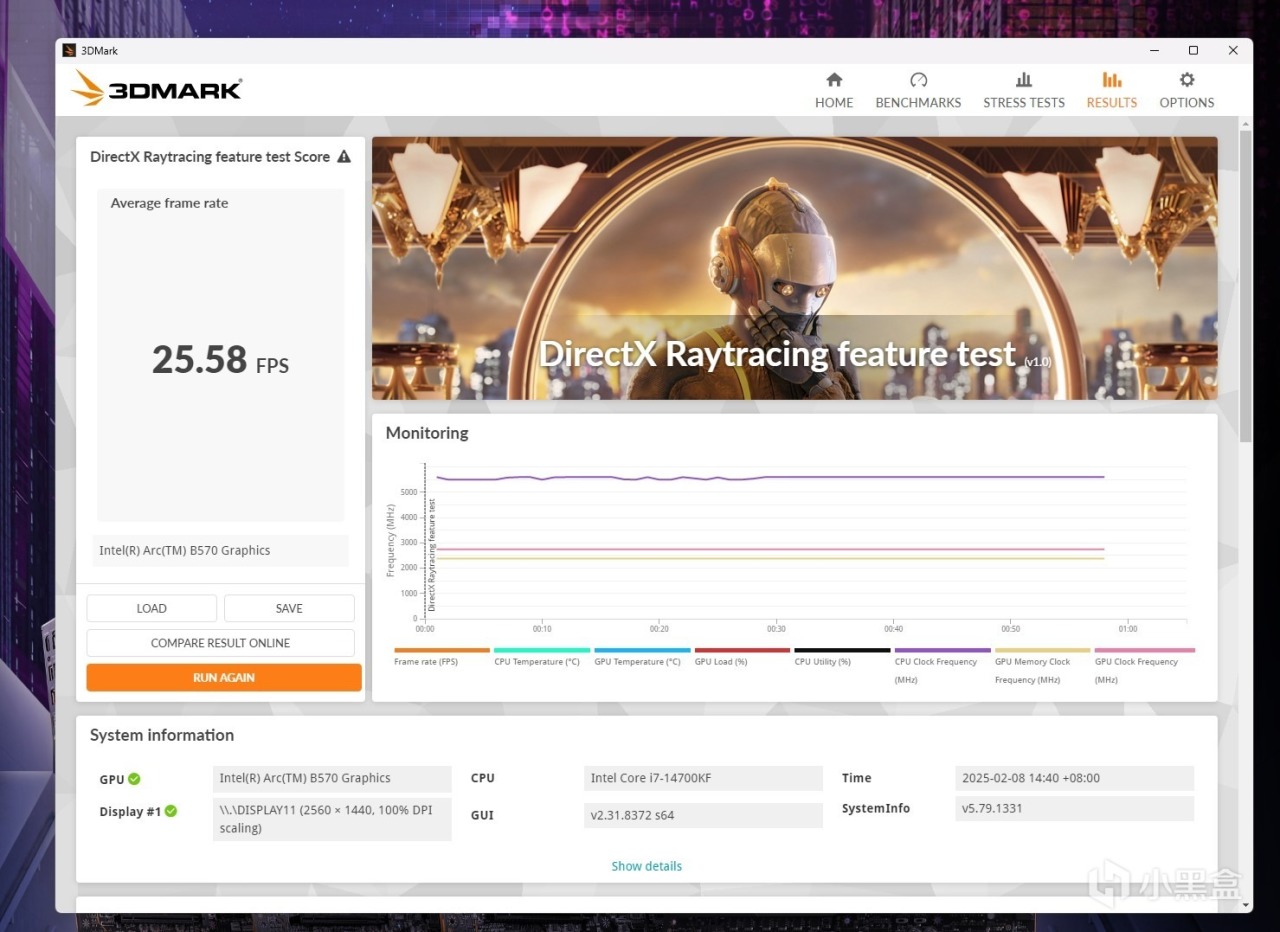Click the green GPU status checkmark
The image size is (1280, 932).
pyautogui.click(x=134, y=779)
